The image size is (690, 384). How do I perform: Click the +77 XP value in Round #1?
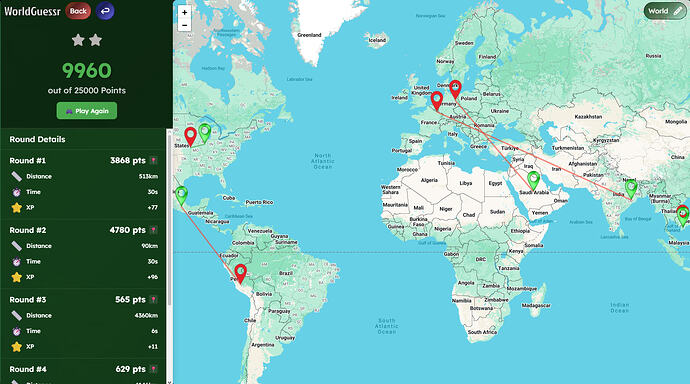153,208
